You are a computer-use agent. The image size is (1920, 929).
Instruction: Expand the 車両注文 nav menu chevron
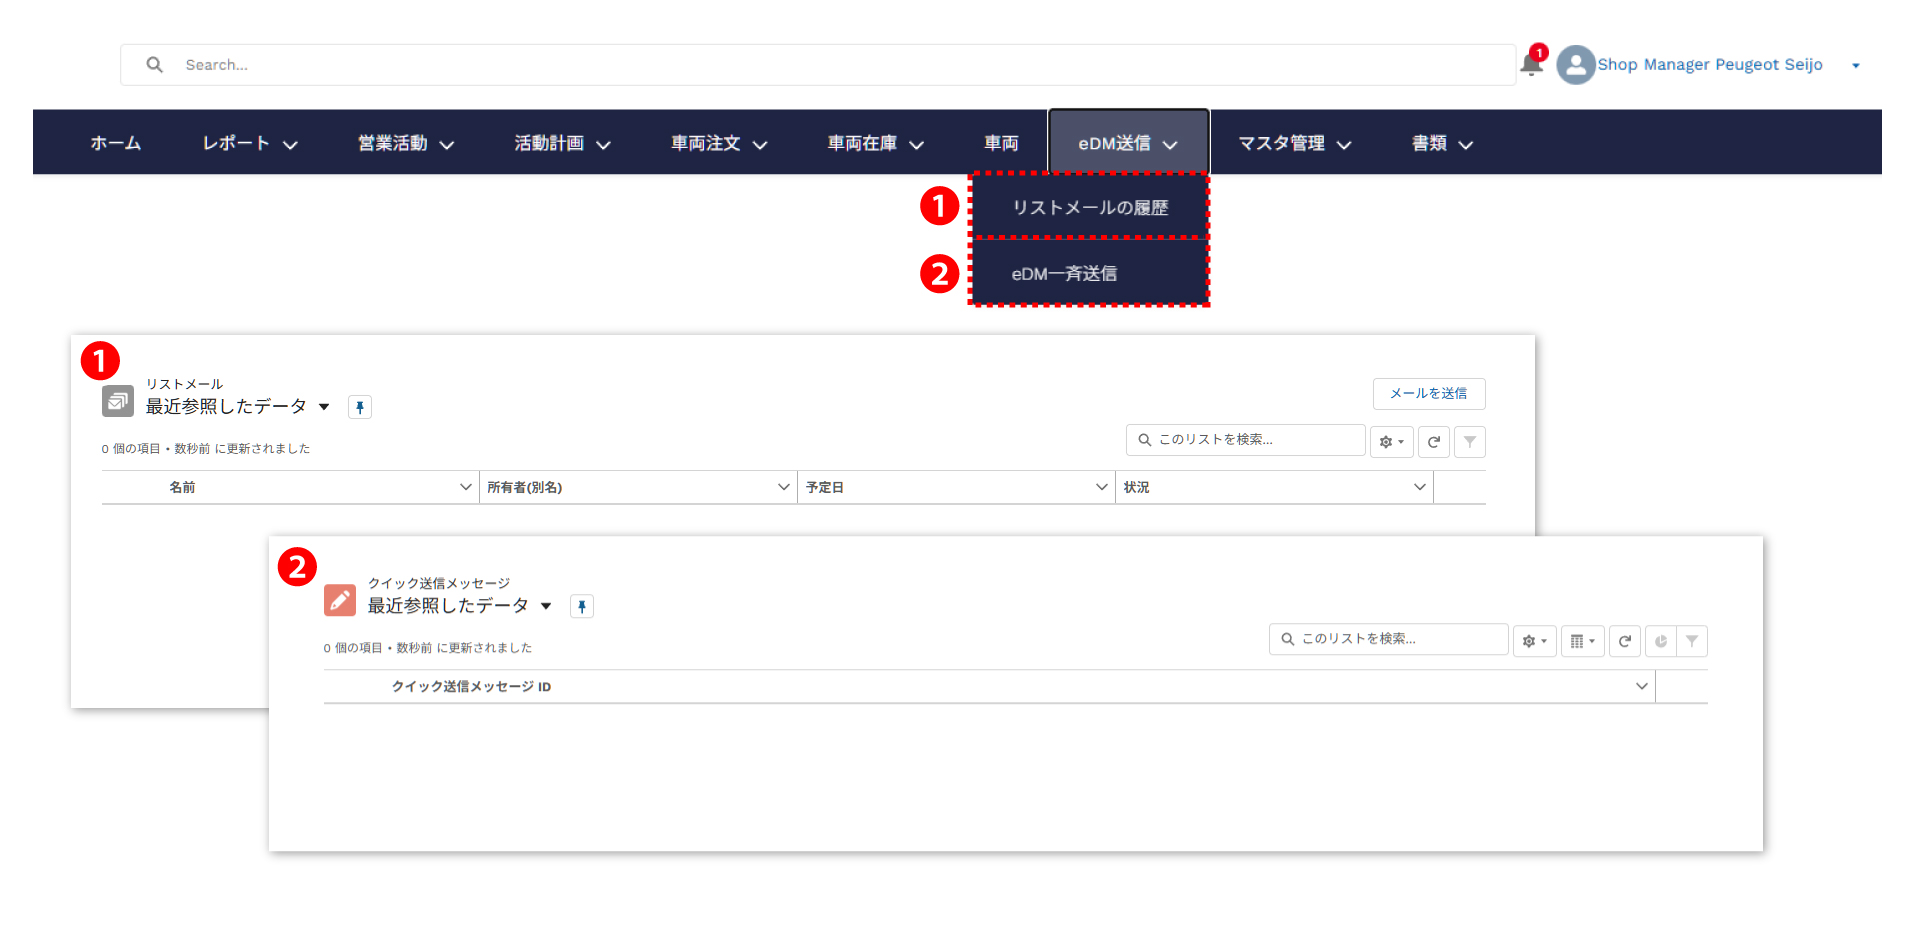click(x=760, y=145)
